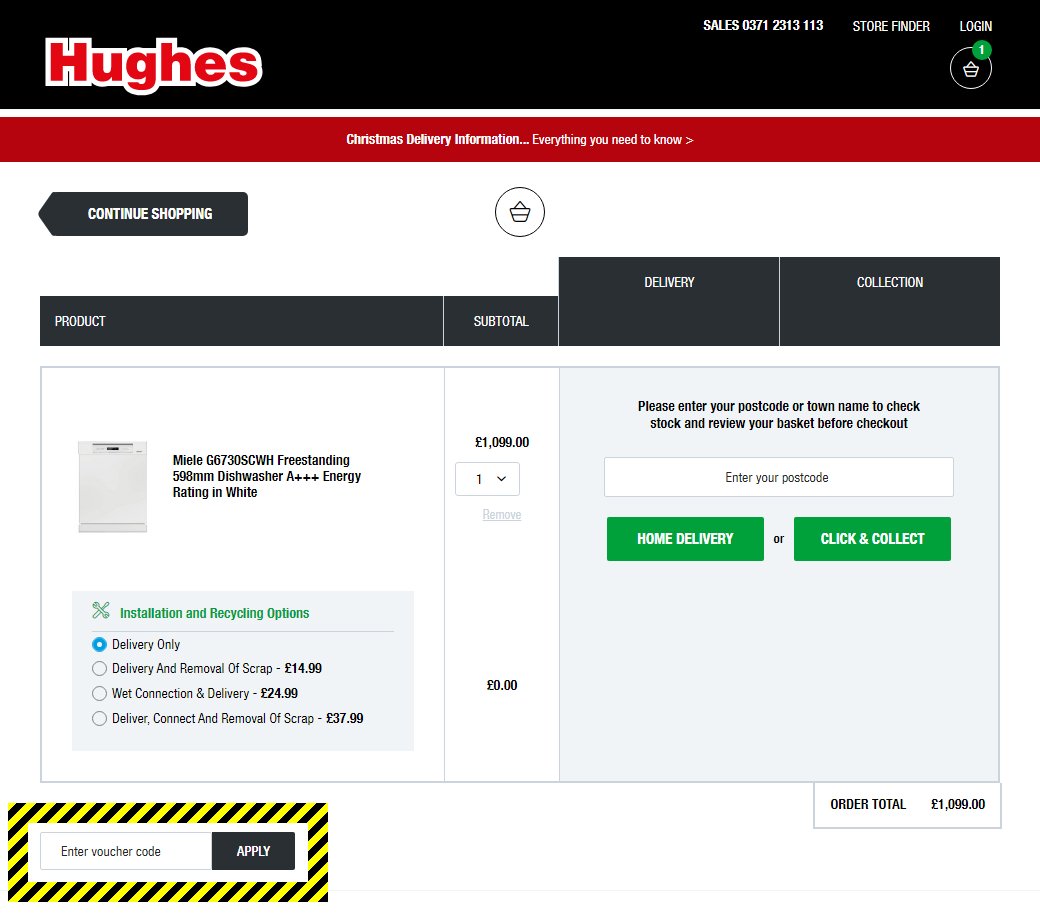This screenshot has width=1040, height=920.
Task: Switch to the Collection tab
Action: click(889, 282)
